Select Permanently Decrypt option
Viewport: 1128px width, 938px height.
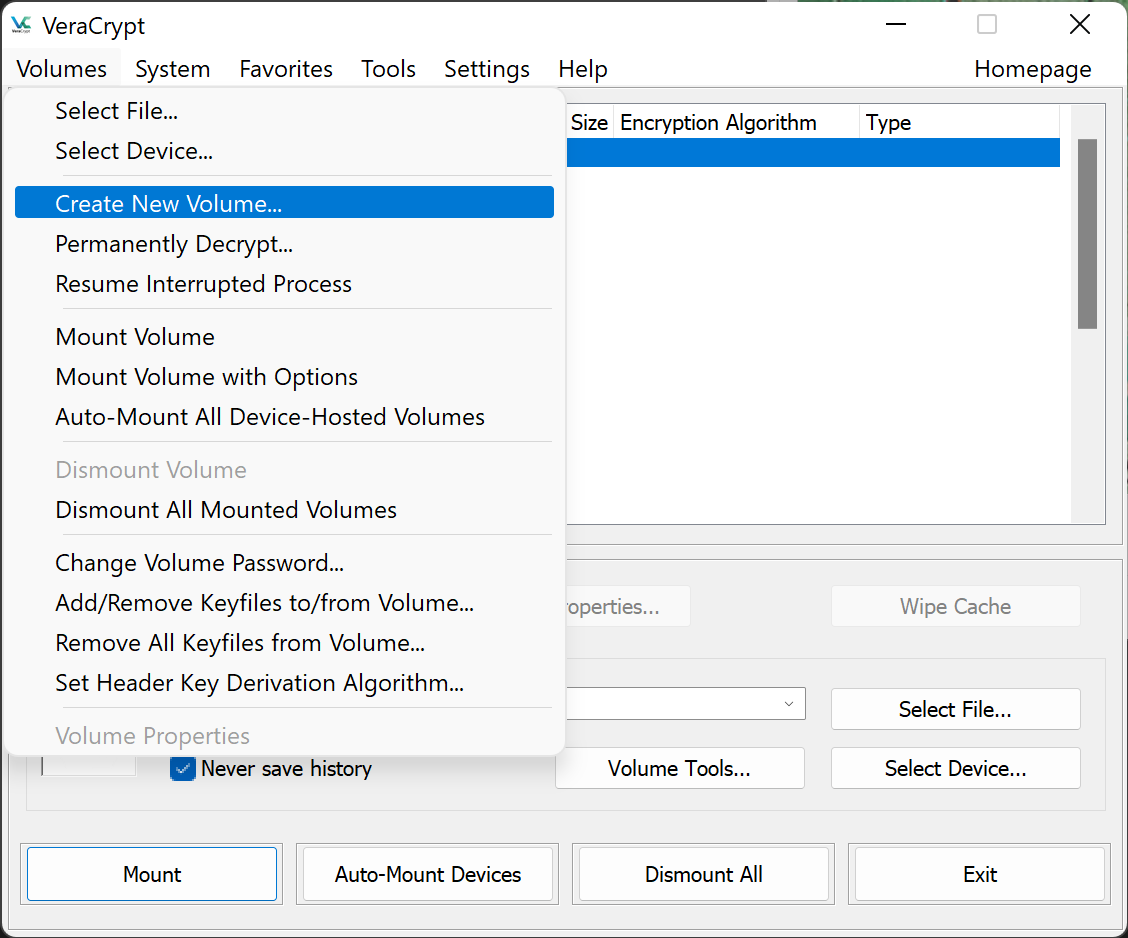(x=174, y=243)
